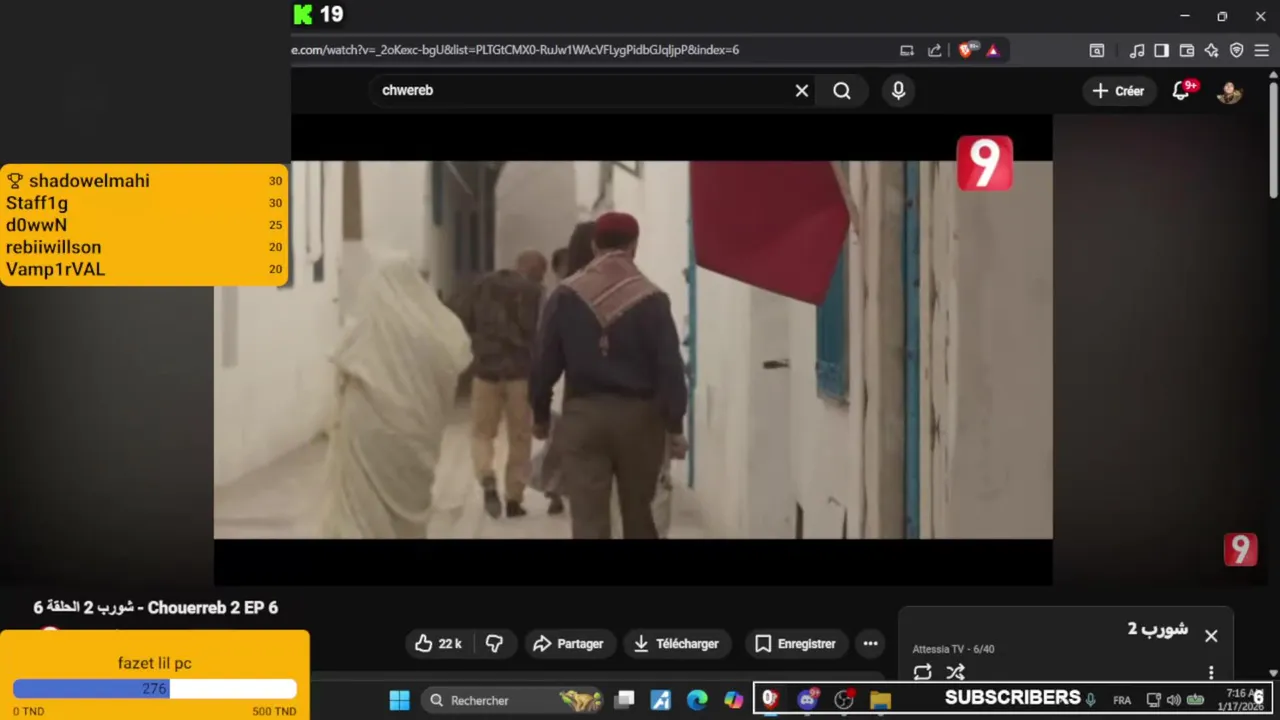
Task: Close the شورب 2 playlist panel
Action: coord(1211,636)
